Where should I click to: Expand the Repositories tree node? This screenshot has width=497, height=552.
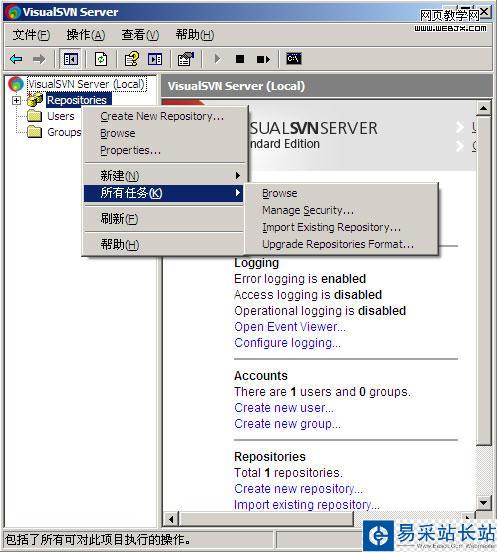tap(16, 100)
